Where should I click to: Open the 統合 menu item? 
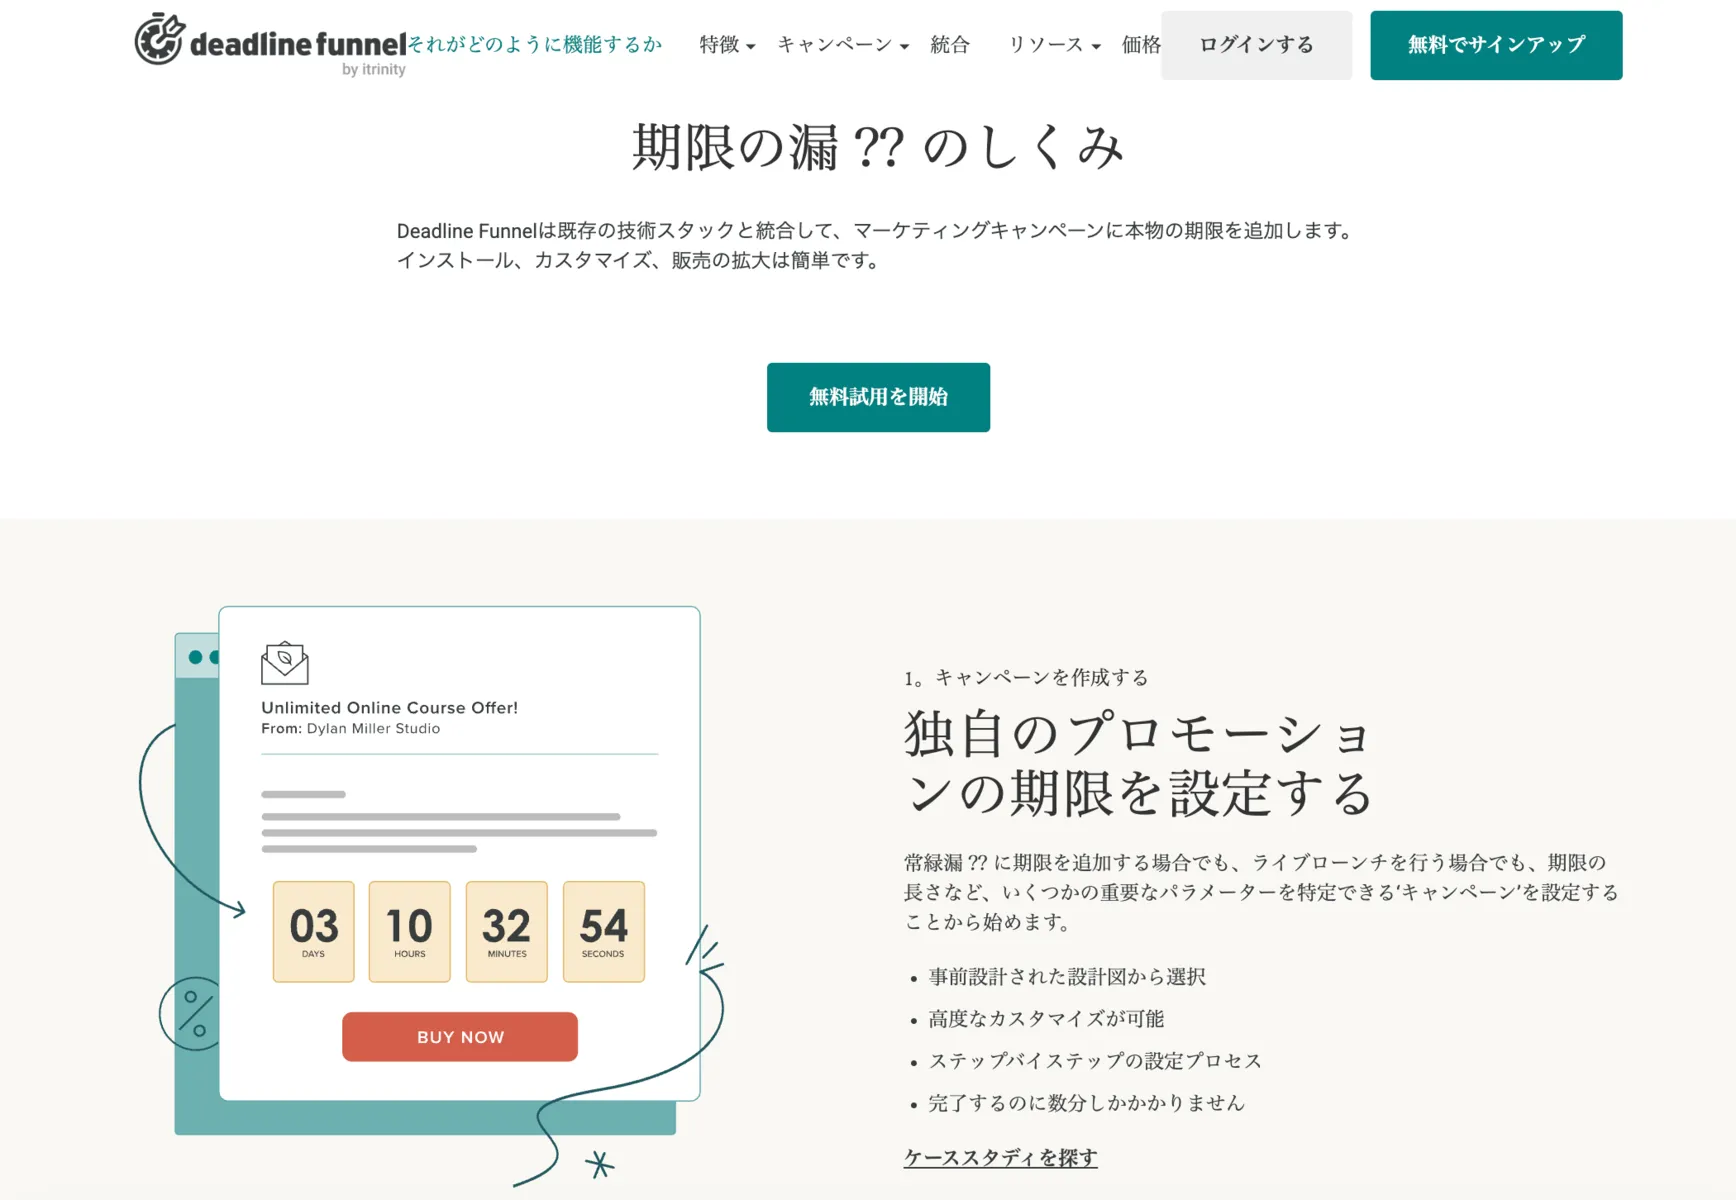pos(949,45)
